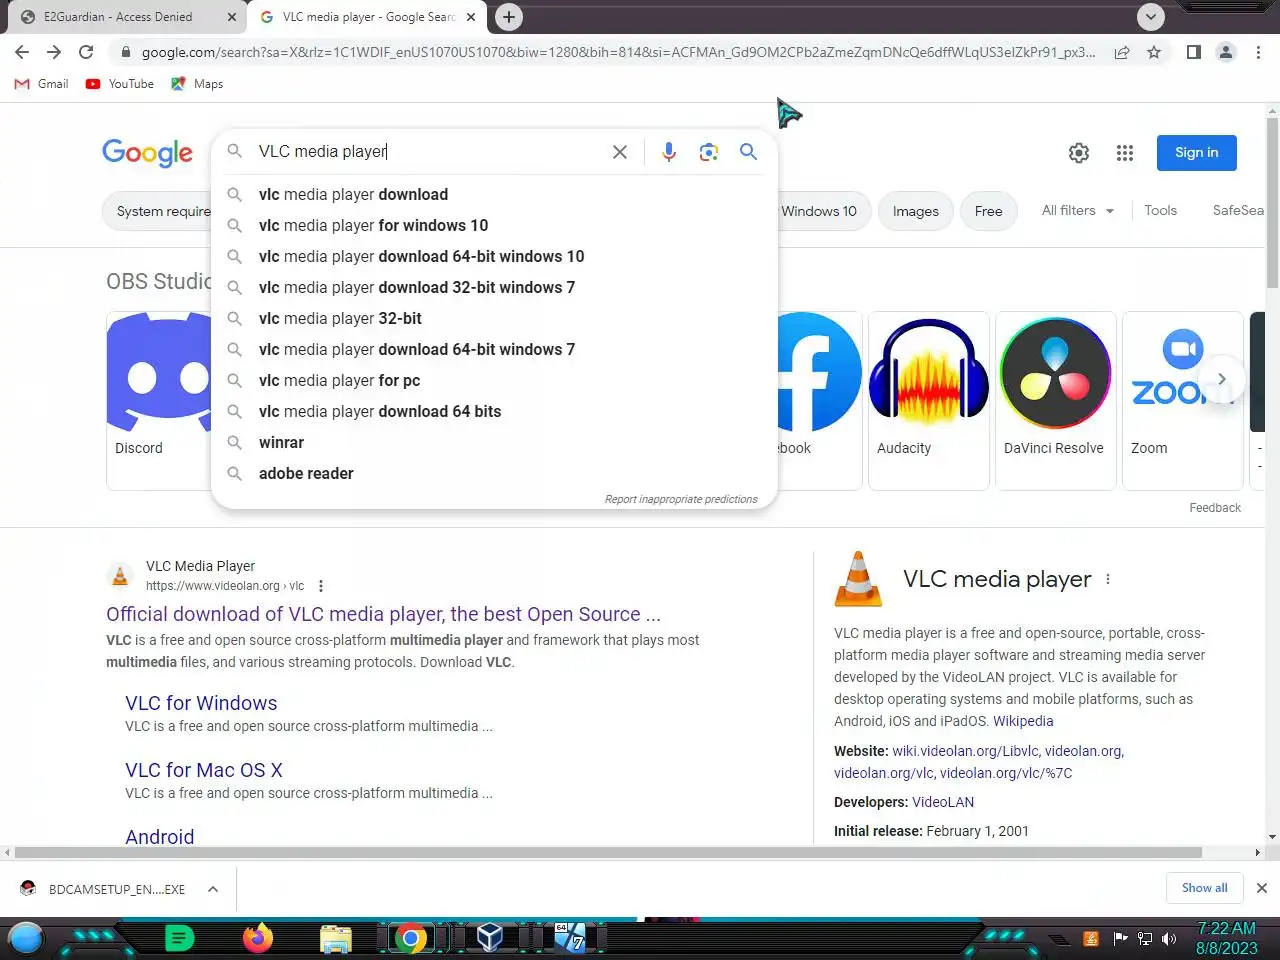This screenshot has height=960, width=1280.
Task: Share this page icon in address bar
Action: coord(1122,52)
